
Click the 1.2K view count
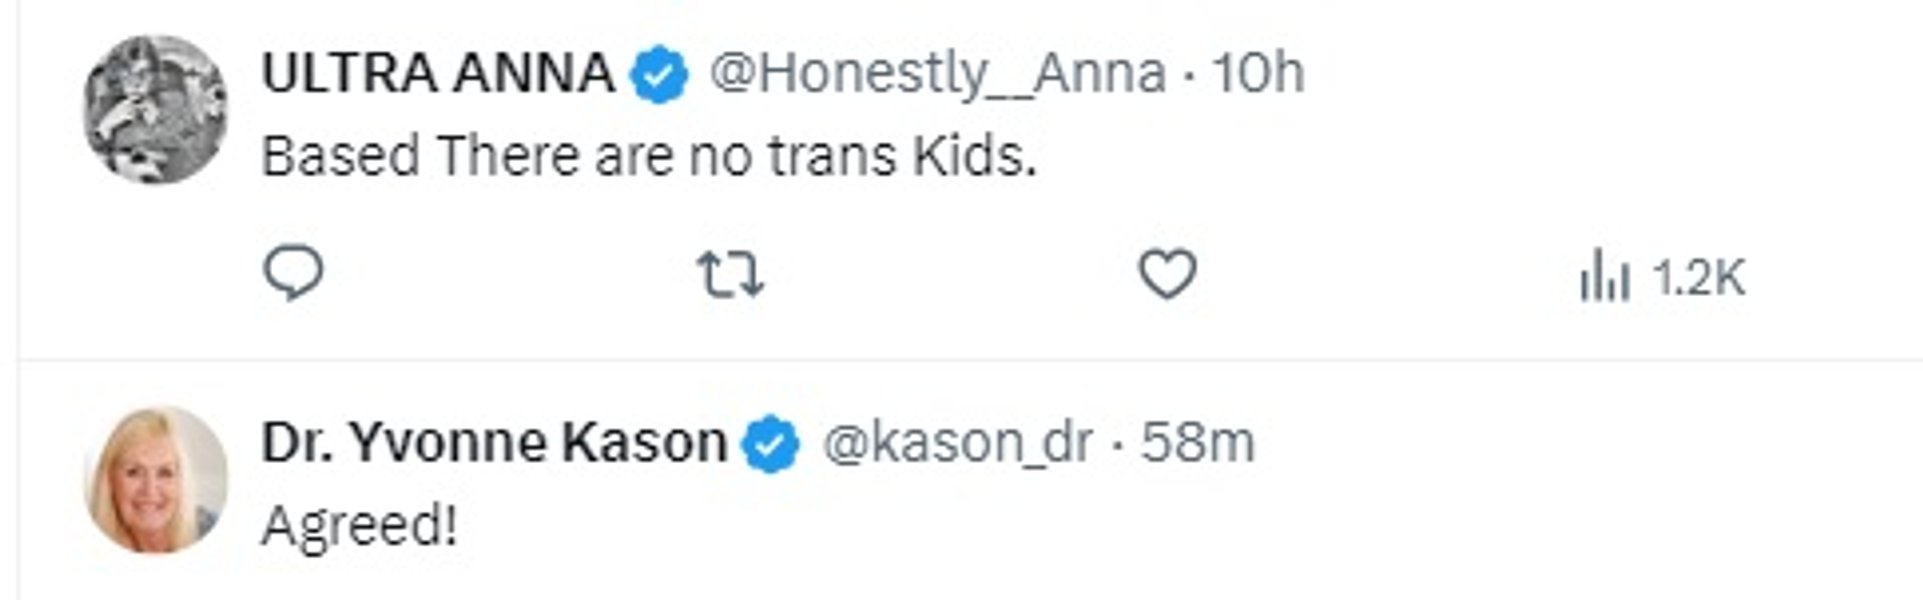pos(1698,278)
